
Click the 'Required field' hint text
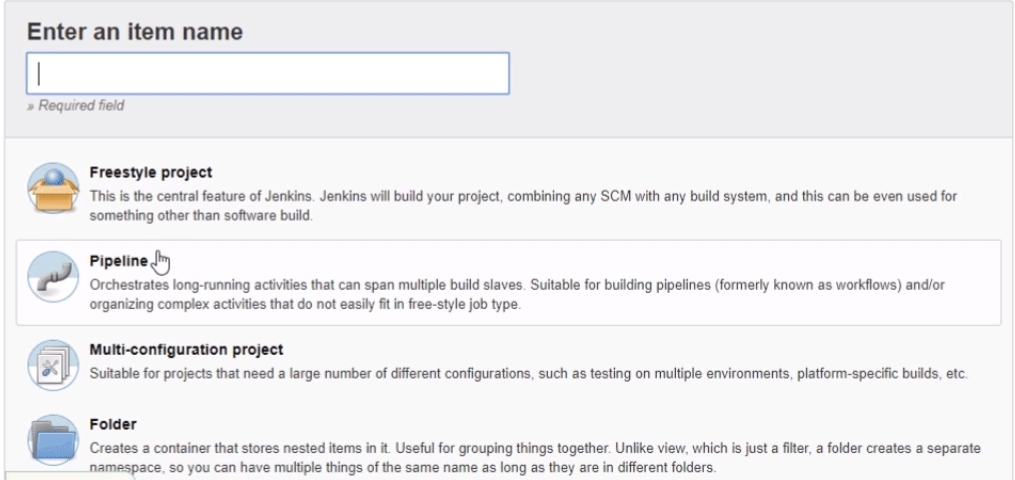pyautogui.click(x=75, y=105)
